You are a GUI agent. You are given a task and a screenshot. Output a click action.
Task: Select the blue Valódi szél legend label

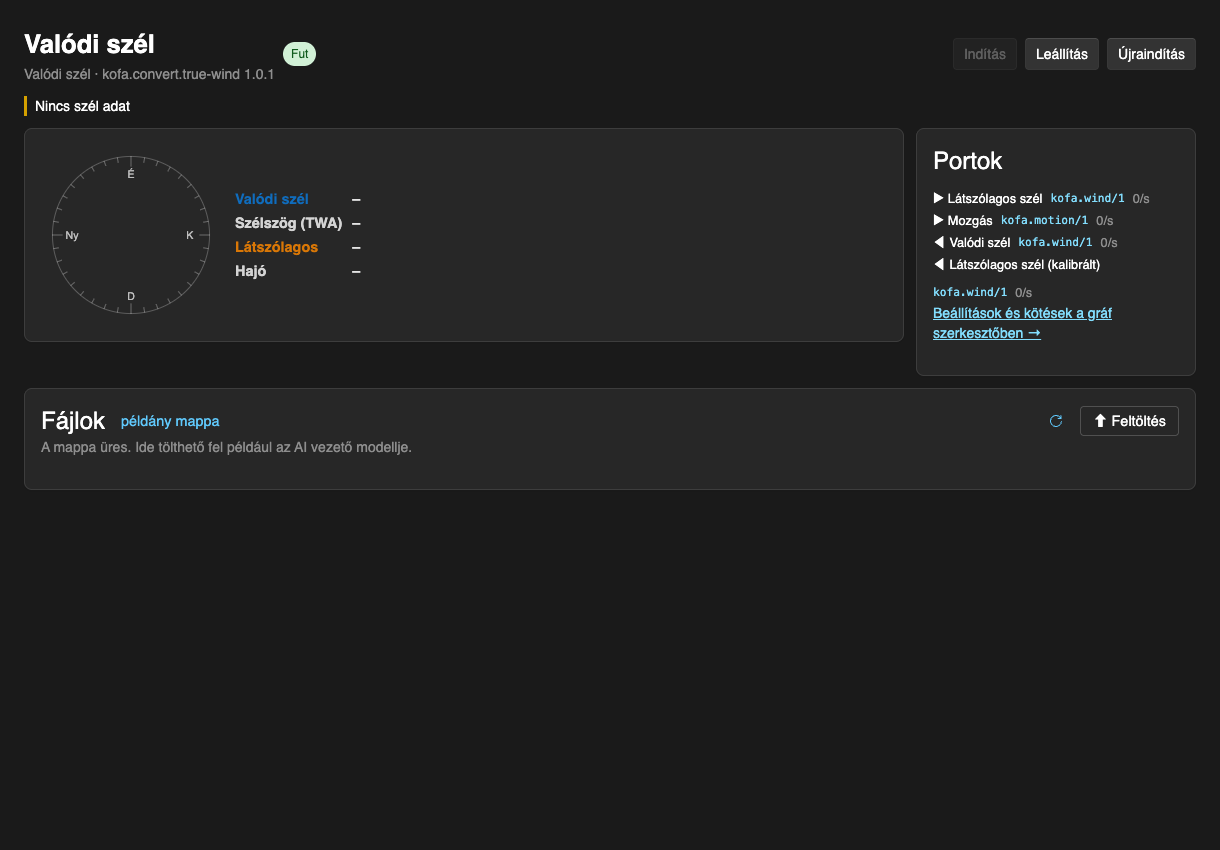(x=272, y=199)
